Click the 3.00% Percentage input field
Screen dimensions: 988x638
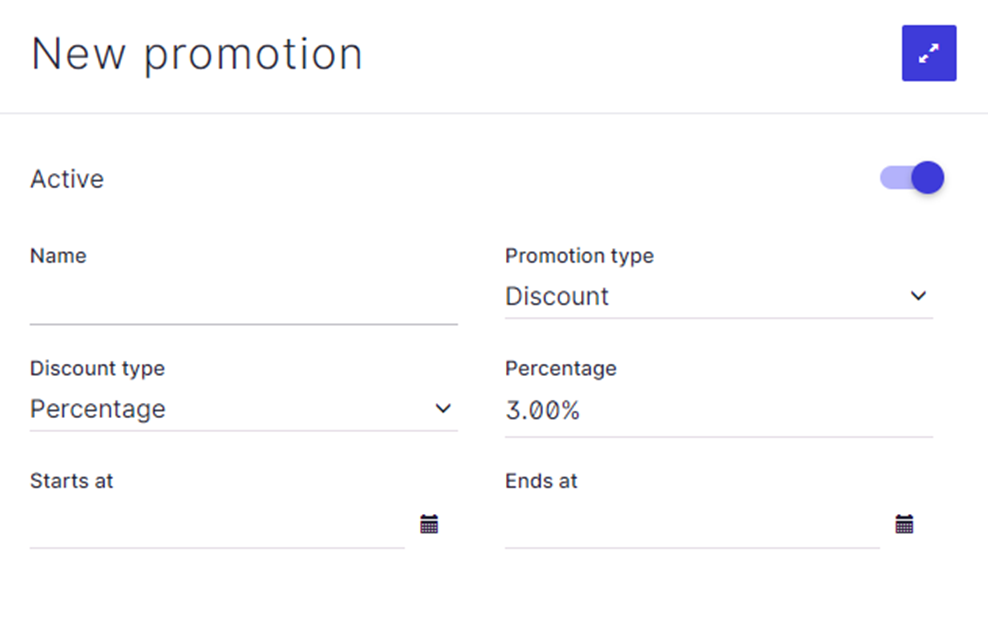pos(718,411)
